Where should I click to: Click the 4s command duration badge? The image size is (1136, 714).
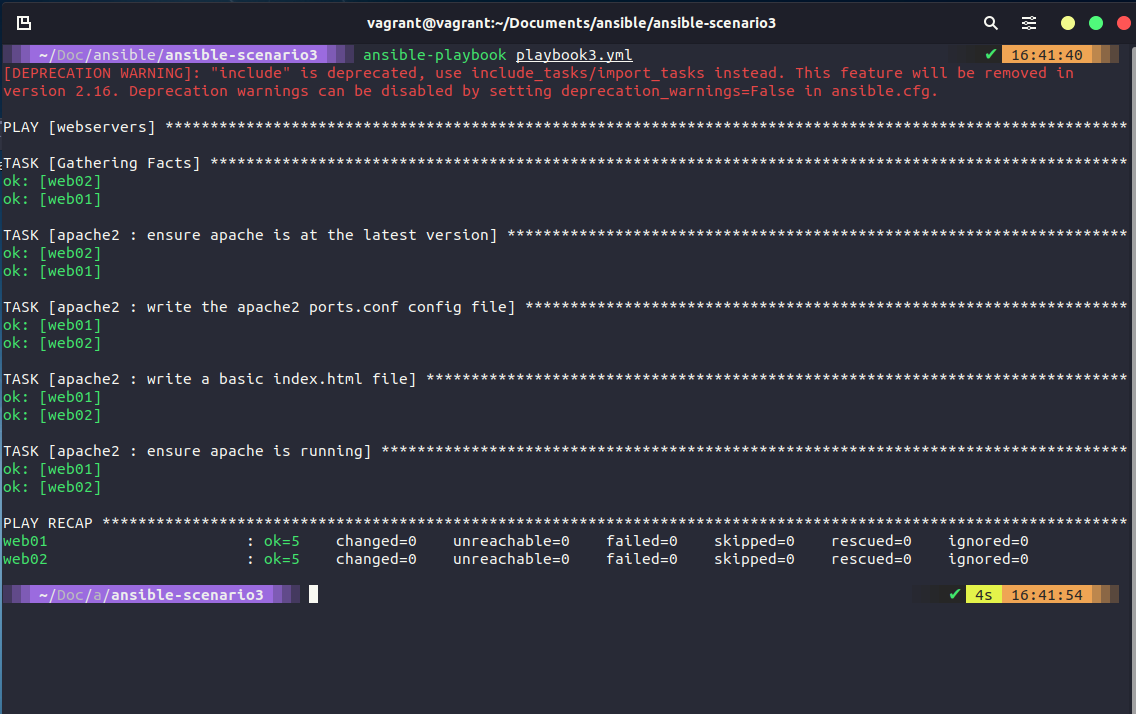tap(983, 594)
